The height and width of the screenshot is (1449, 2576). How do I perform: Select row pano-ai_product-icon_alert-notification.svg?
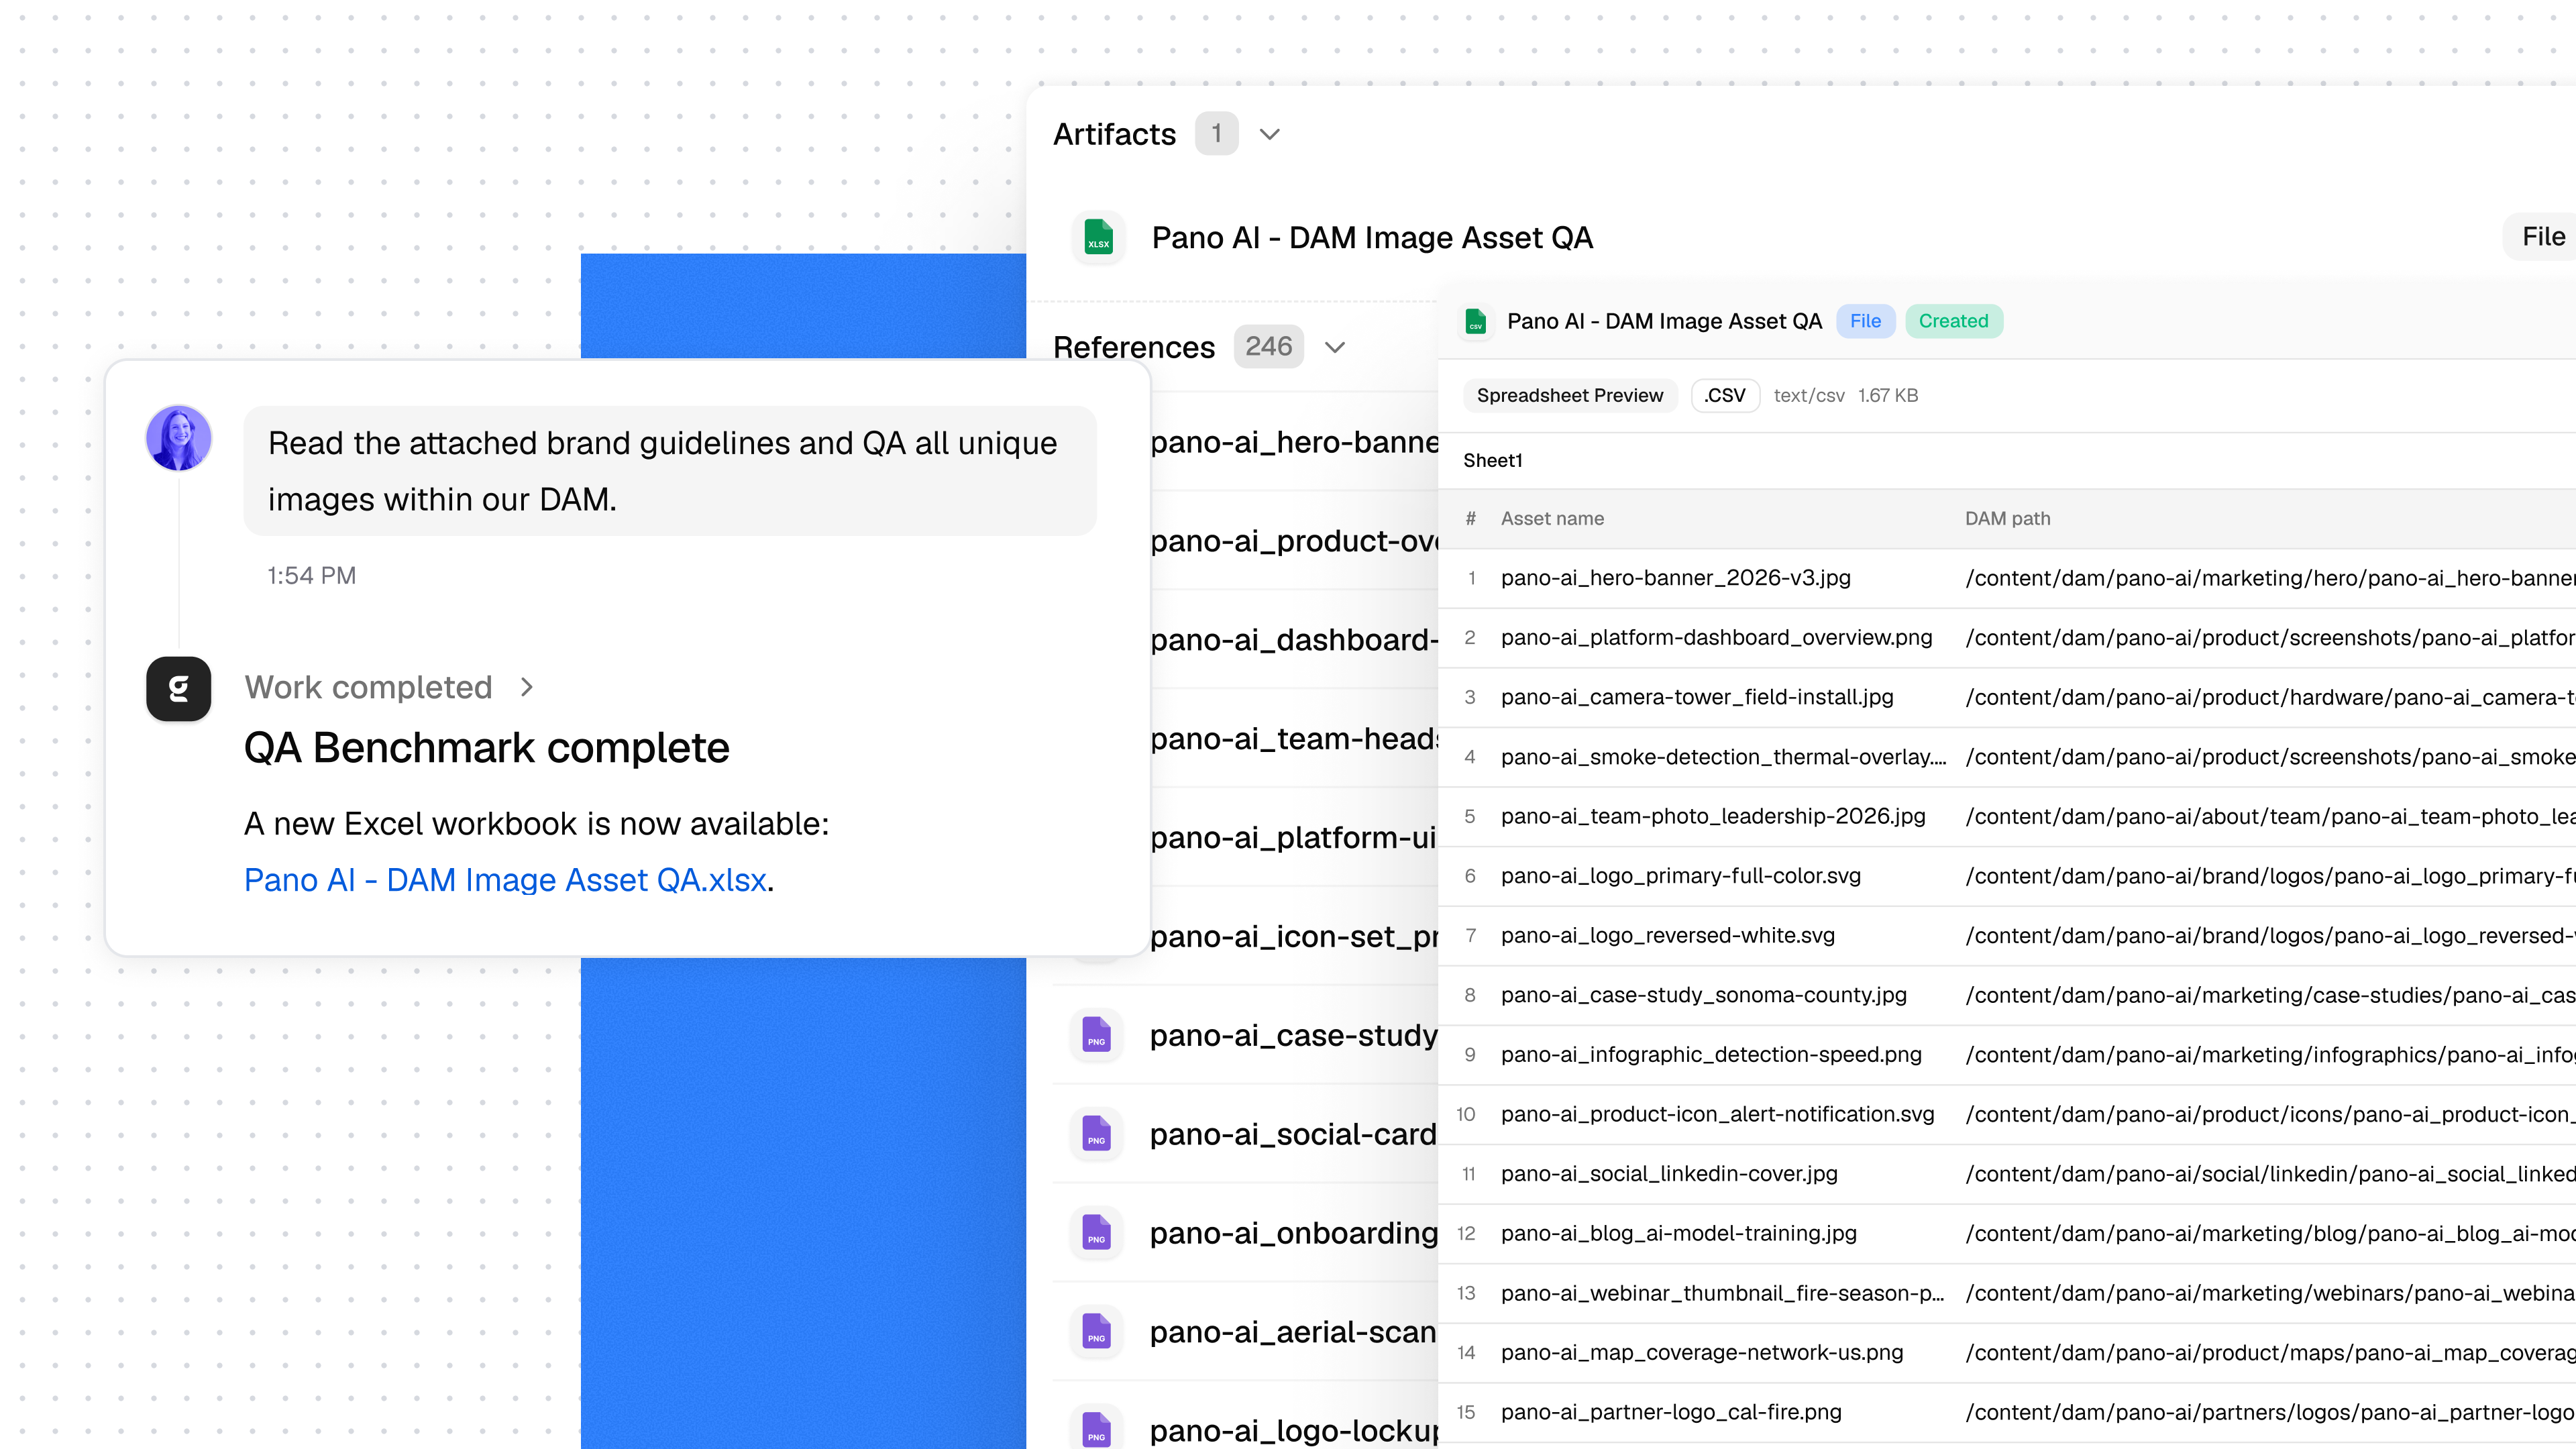(x=2007, y=1114)
